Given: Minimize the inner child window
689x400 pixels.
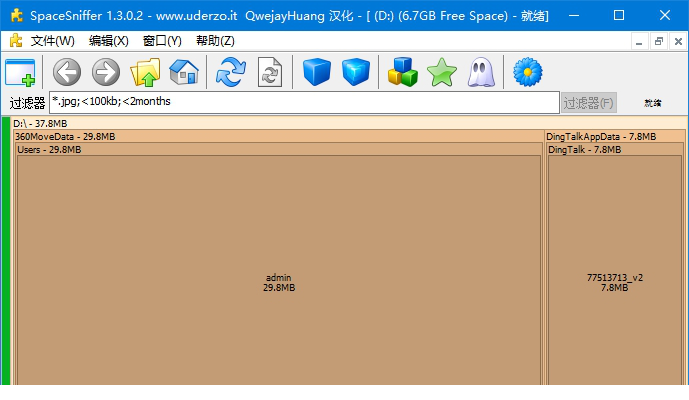Looking at the screenshot, I should click(x=639, y=42).
